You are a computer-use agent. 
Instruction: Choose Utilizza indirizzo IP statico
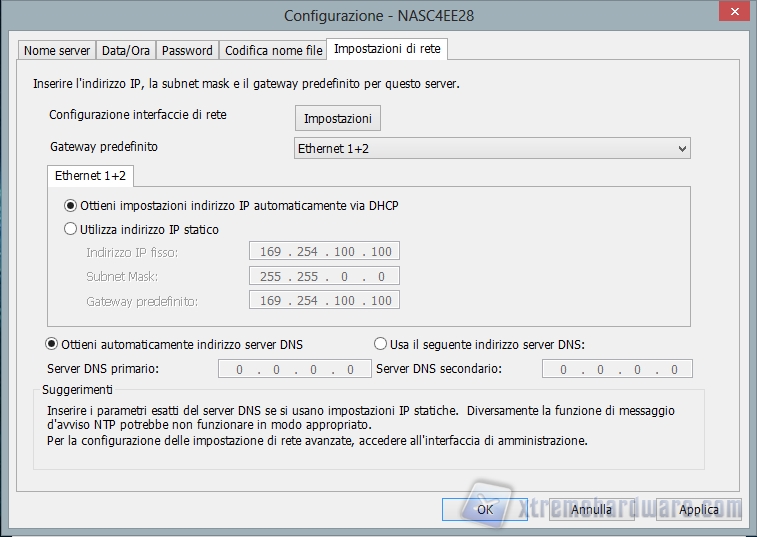tap(71, 229)
